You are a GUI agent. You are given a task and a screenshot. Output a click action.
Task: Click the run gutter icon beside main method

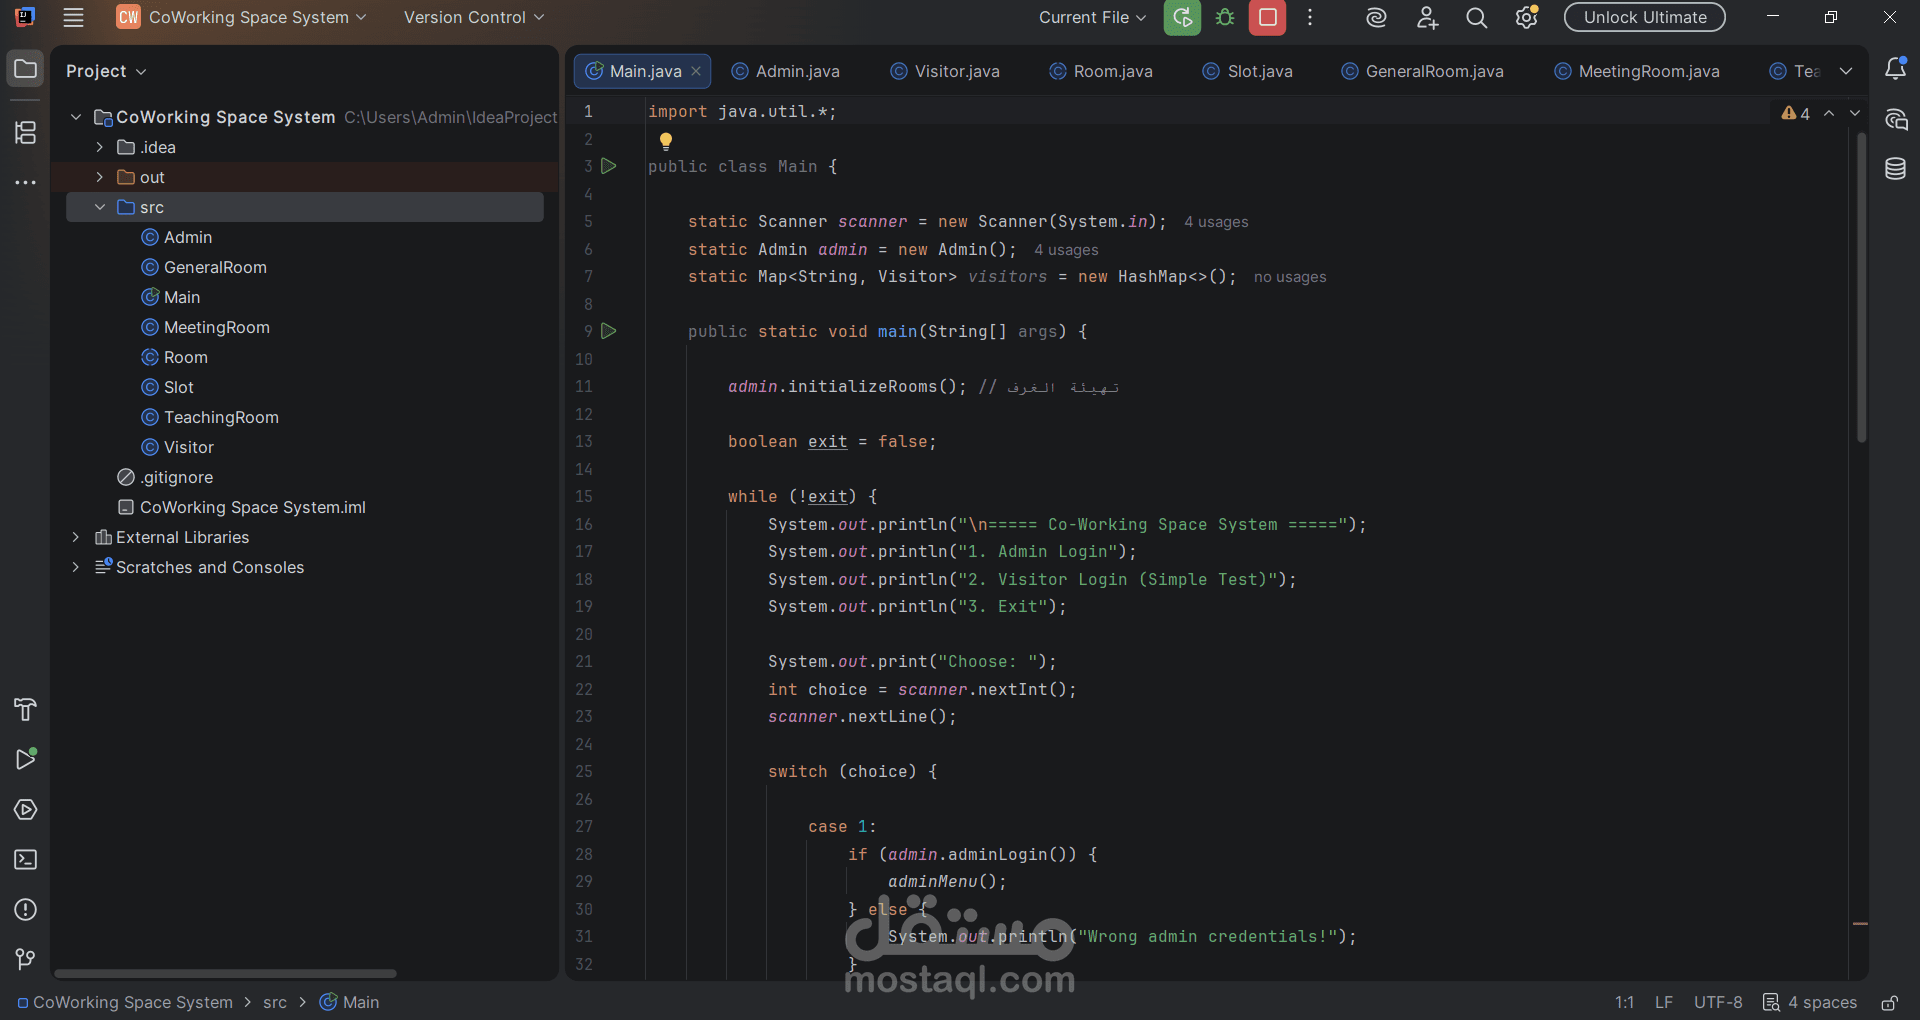point(608,331)
